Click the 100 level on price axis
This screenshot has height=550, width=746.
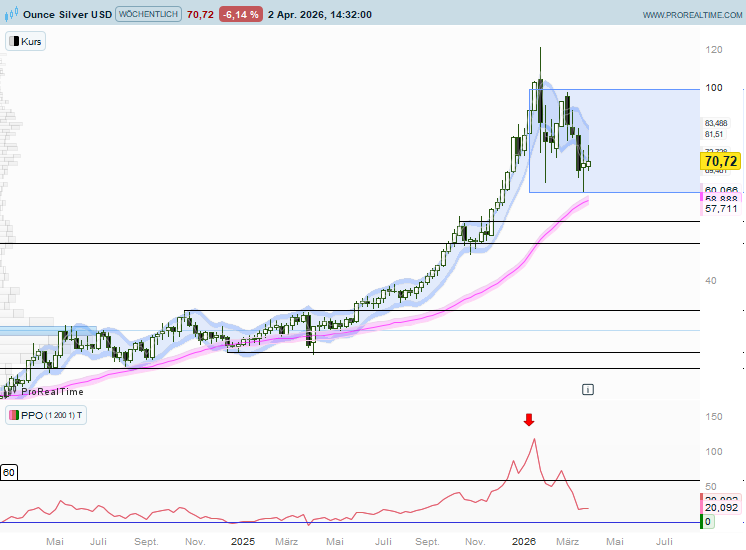pyautogui.click(x=714, y=88)
